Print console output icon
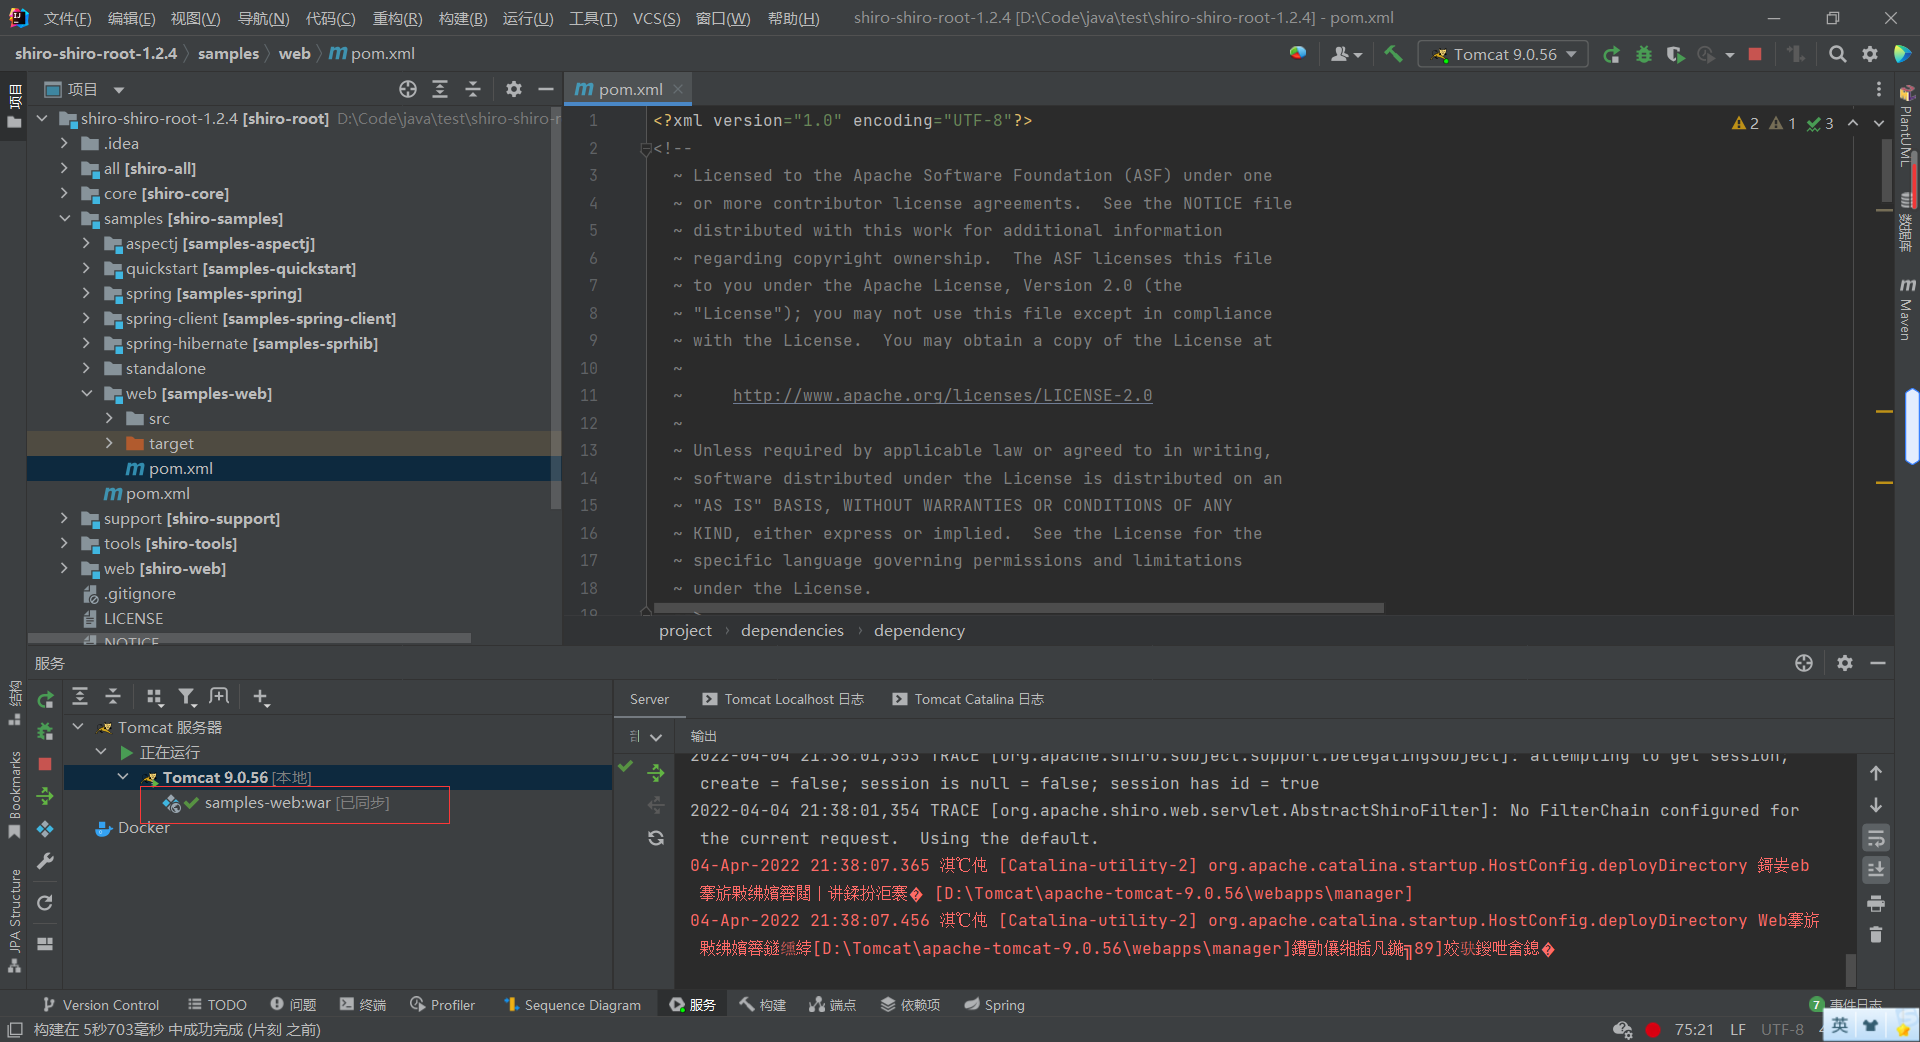The width and height of the screenshot is (1920, 1042). tap(1876, 903)
